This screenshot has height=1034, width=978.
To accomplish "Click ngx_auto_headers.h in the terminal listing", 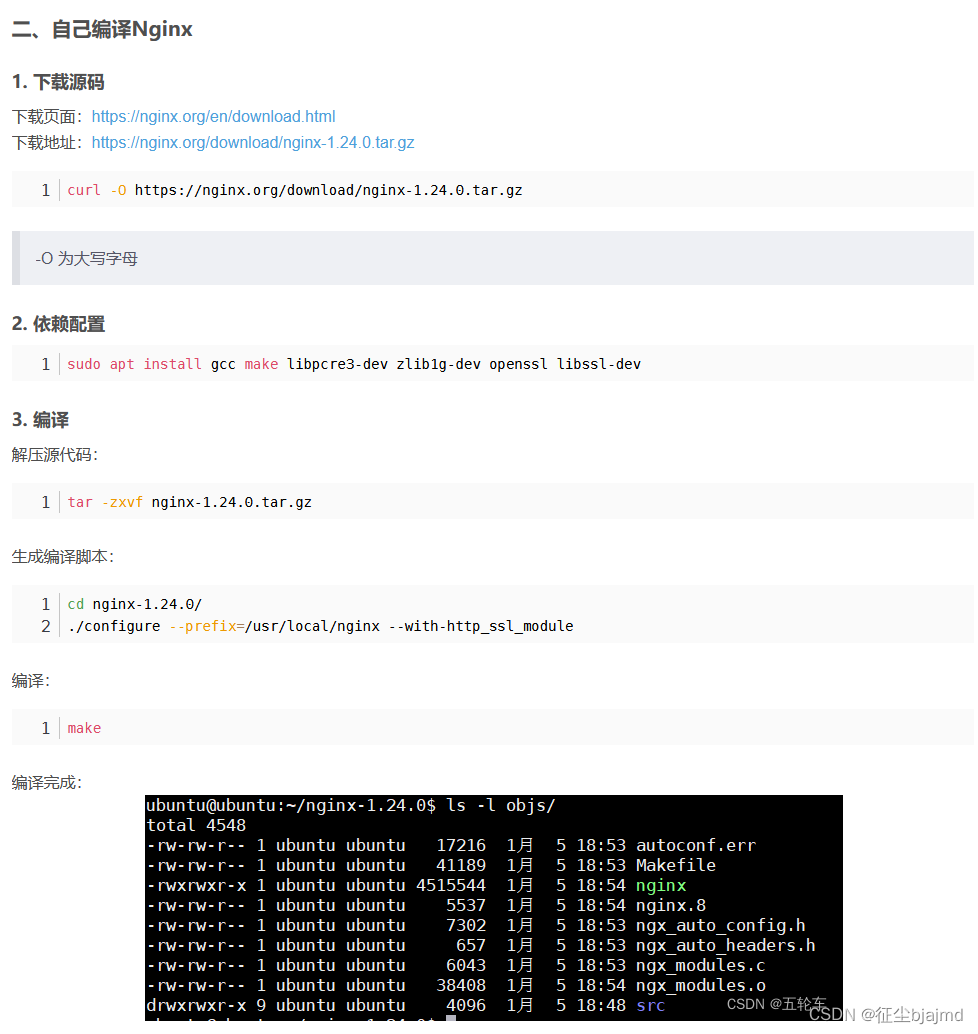I will 725,946.
